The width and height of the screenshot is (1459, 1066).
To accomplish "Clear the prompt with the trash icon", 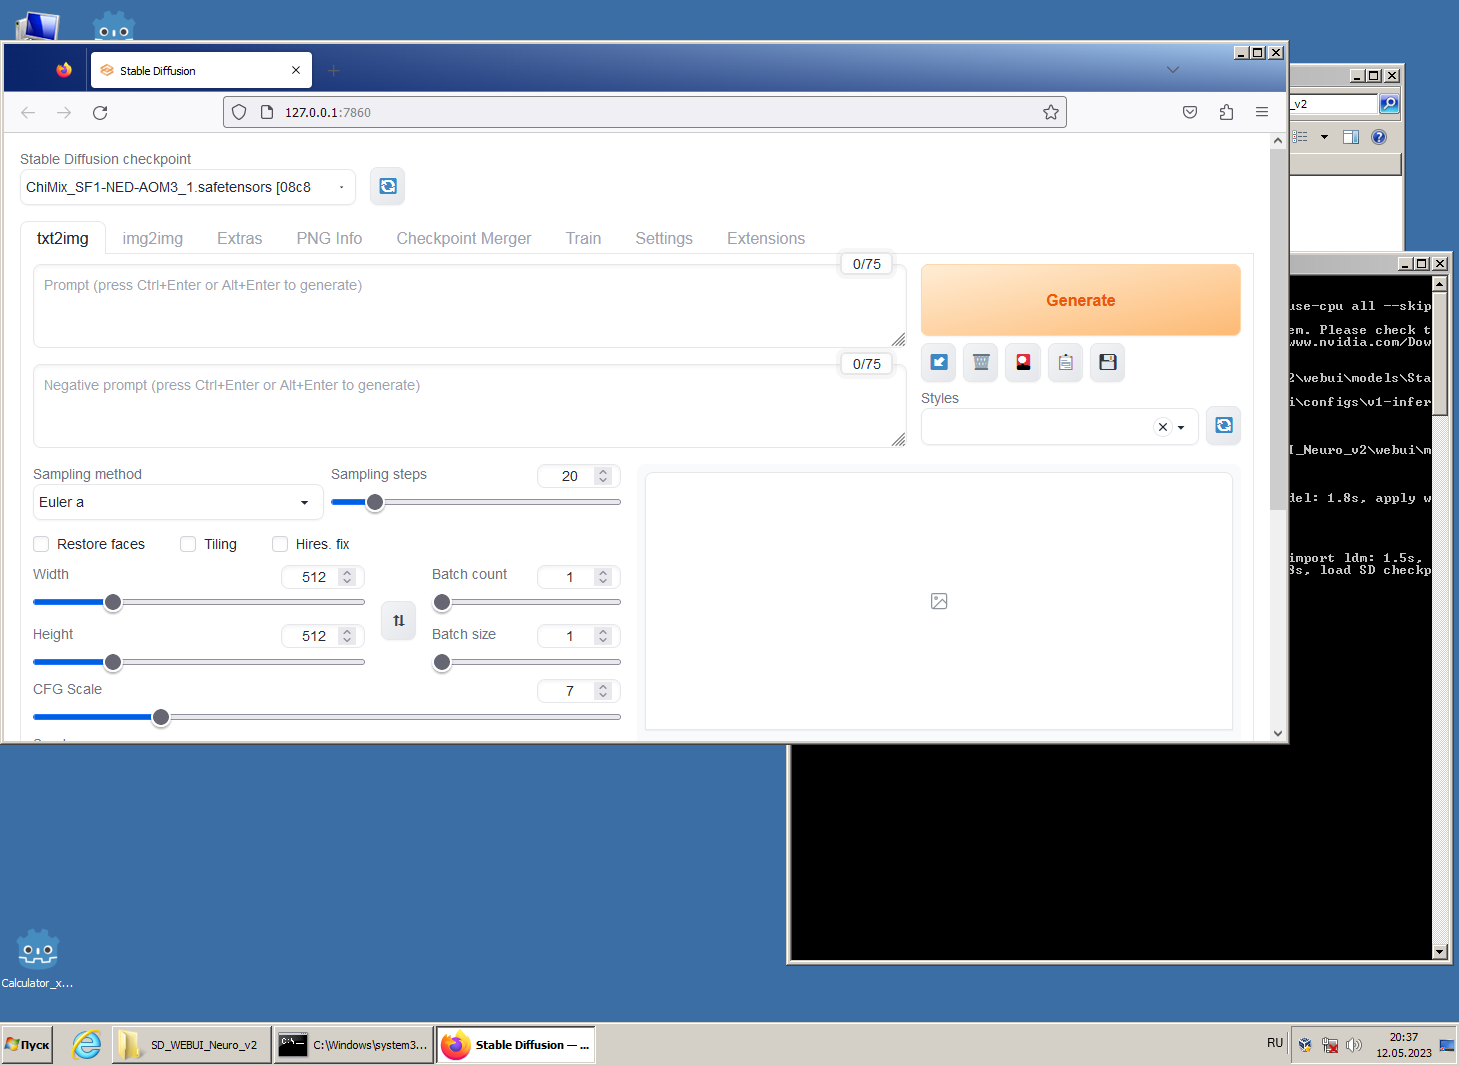I will (981, 362).
